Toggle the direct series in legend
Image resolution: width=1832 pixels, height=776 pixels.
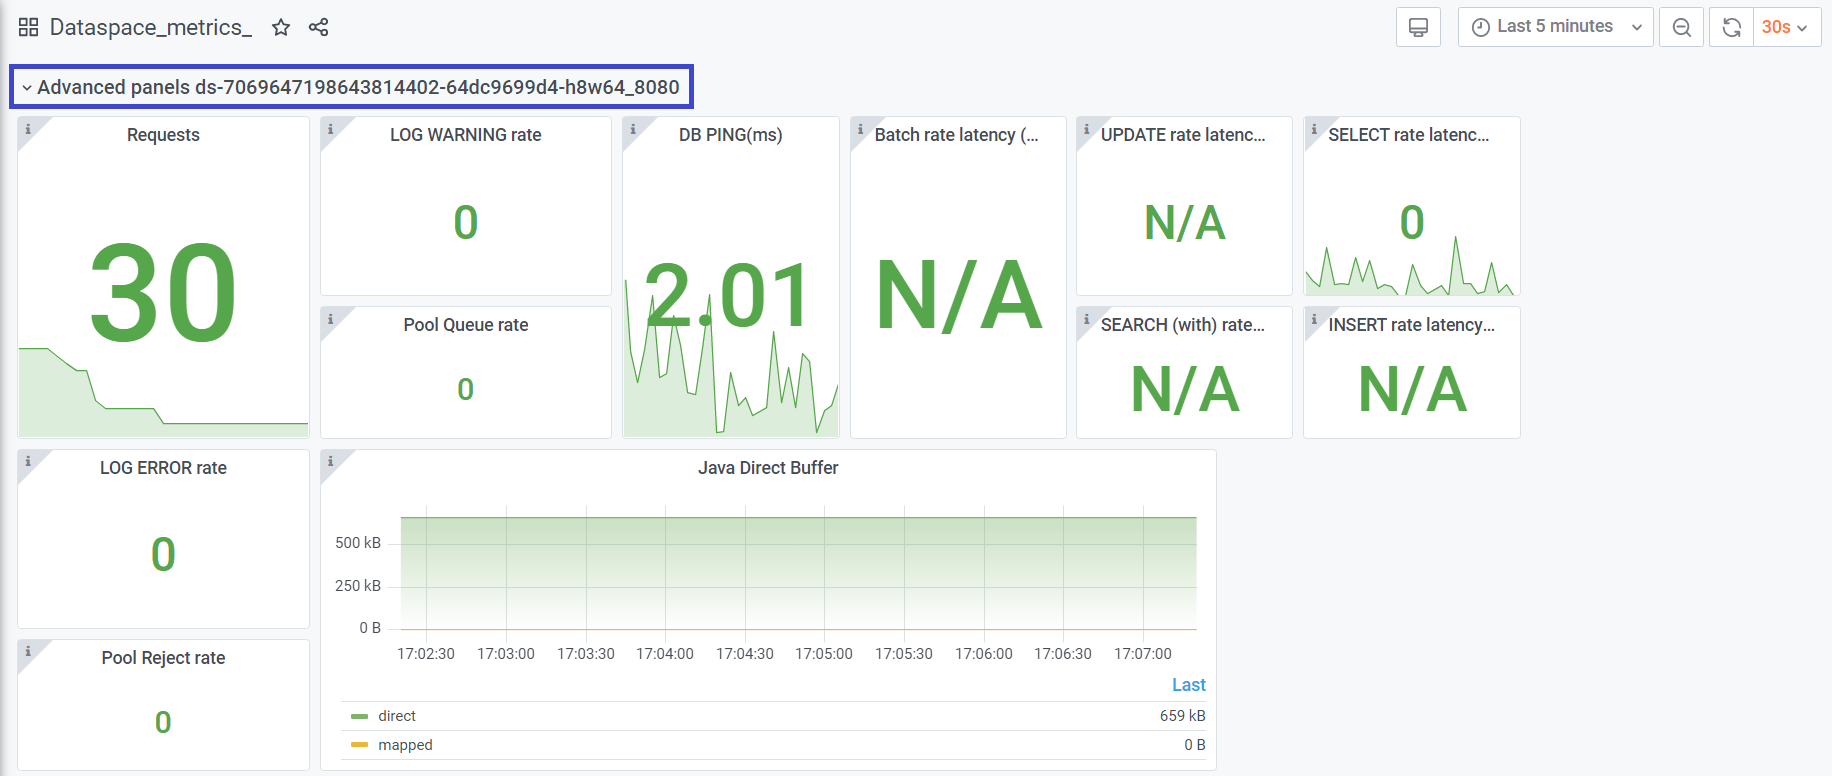tap(397, 716)
